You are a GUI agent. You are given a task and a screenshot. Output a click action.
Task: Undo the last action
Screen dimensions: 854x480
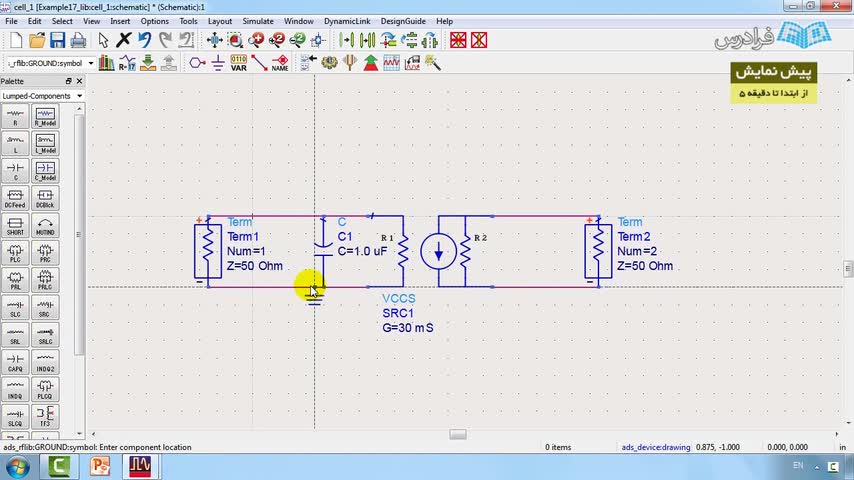tap(144, 40)
